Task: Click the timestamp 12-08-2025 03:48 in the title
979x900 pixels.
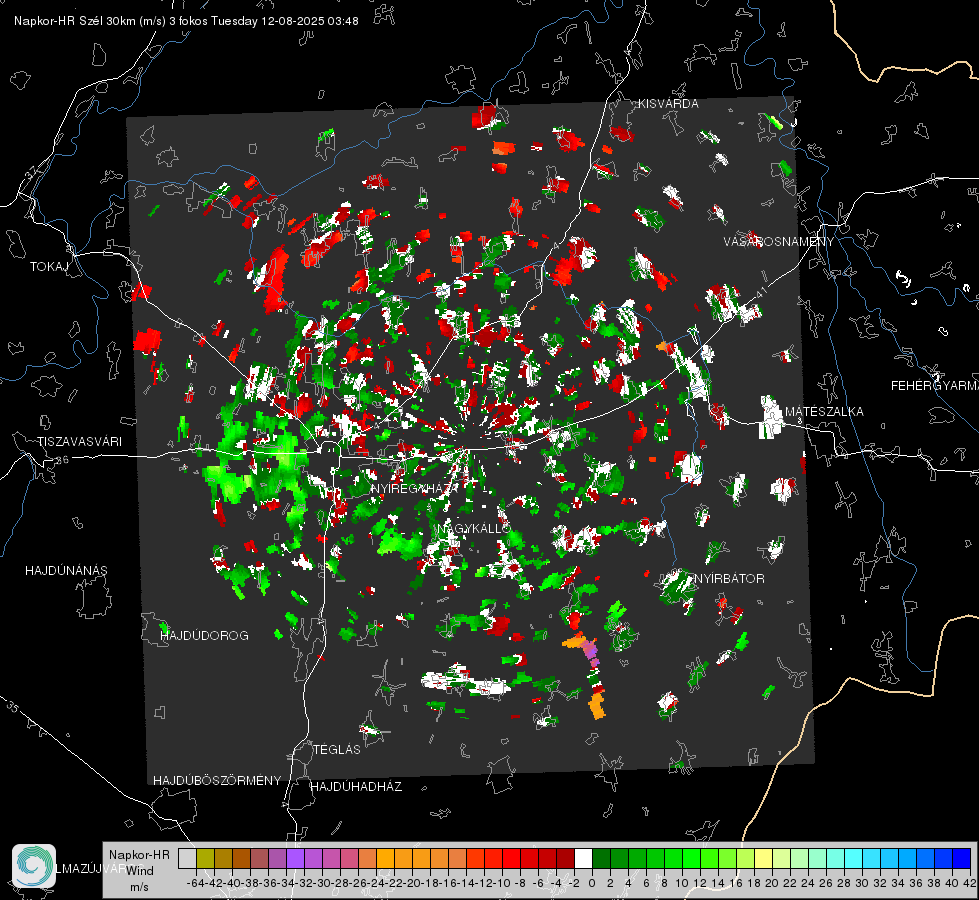Action: [310, 21]
